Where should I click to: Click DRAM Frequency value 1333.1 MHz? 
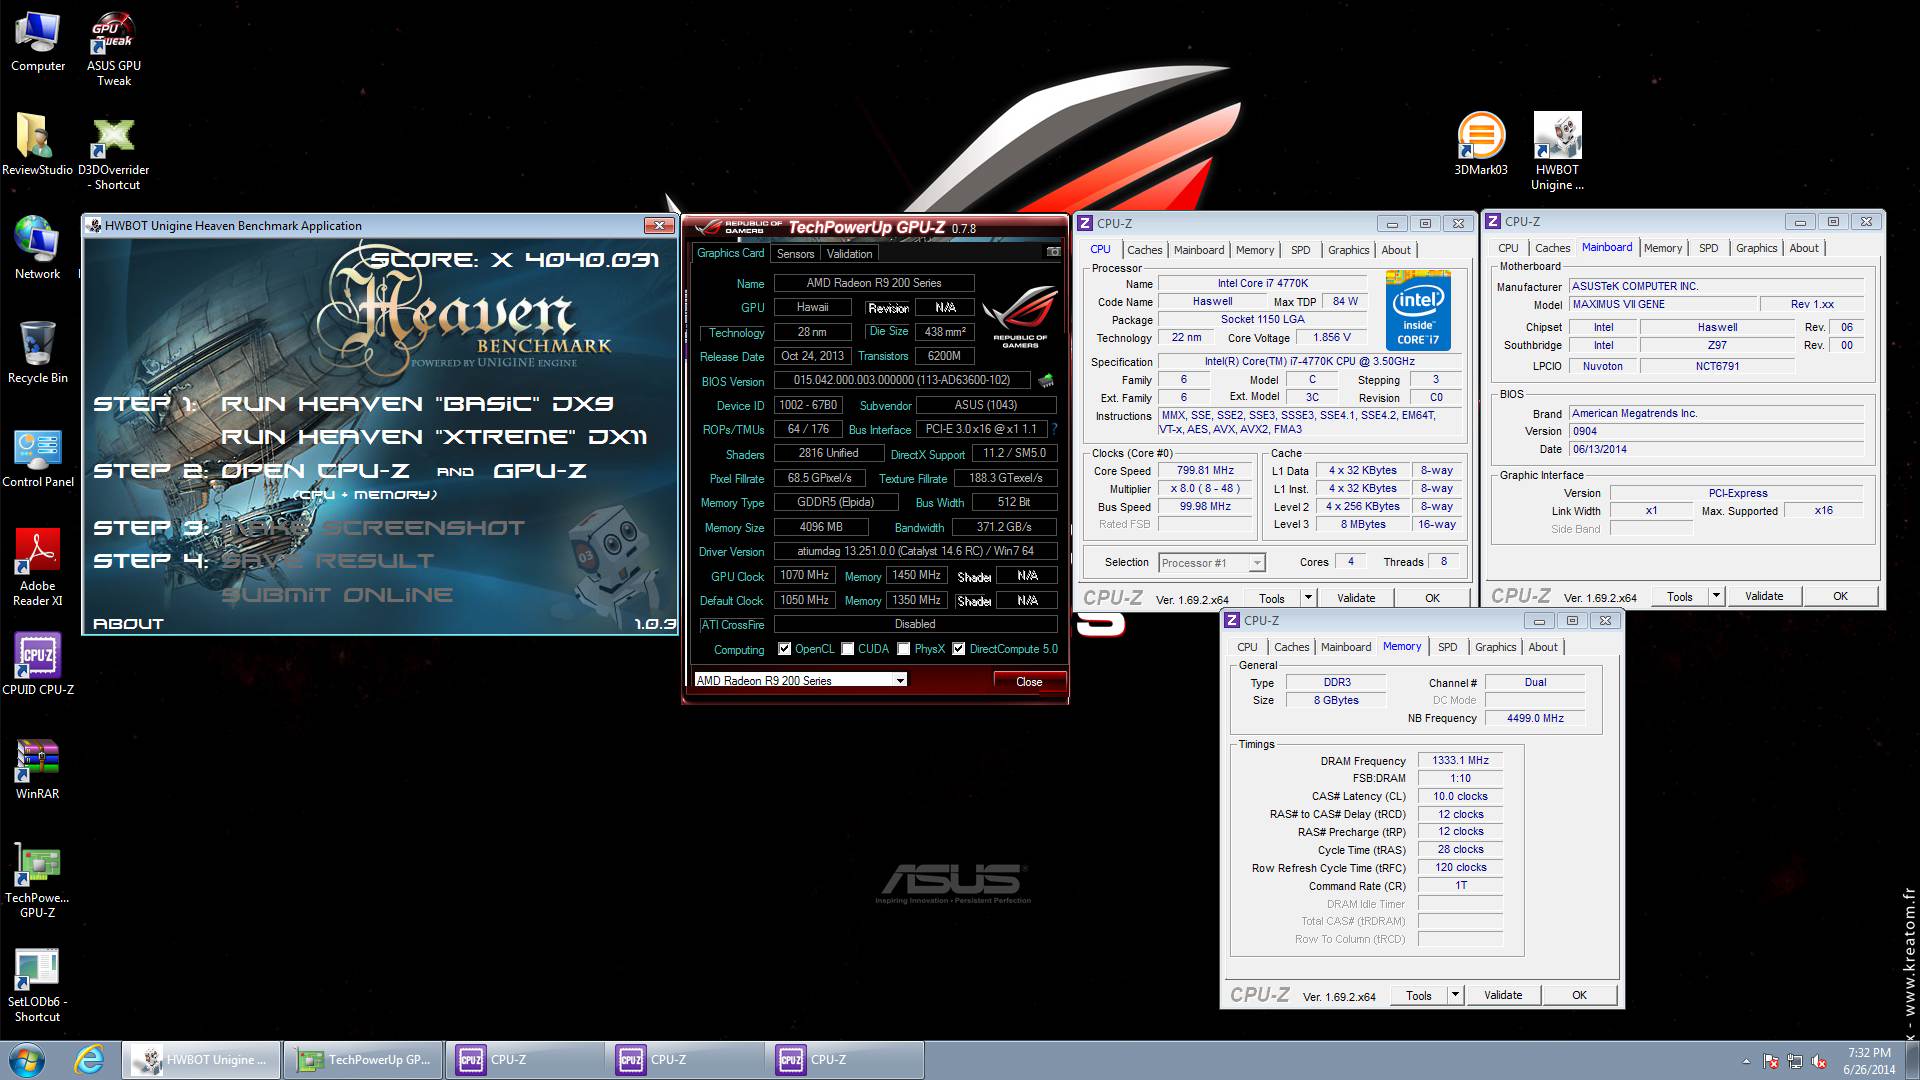[x=1460, y=760]
